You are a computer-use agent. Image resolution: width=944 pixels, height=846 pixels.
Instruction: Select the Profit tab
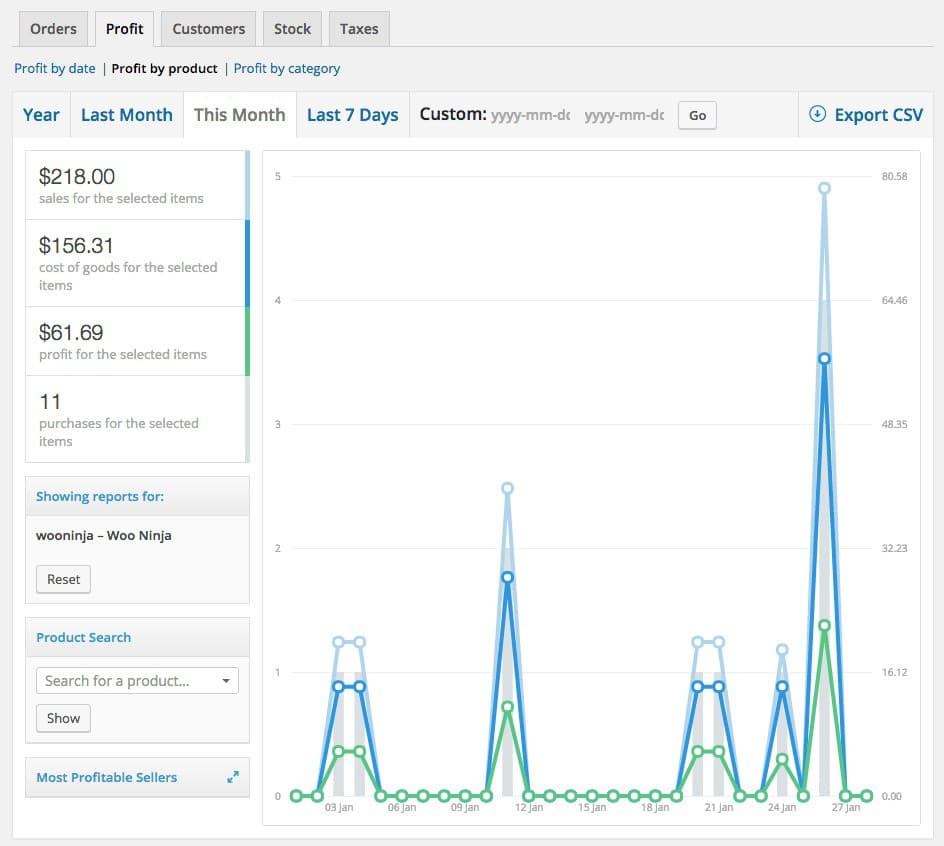[125, 29]
